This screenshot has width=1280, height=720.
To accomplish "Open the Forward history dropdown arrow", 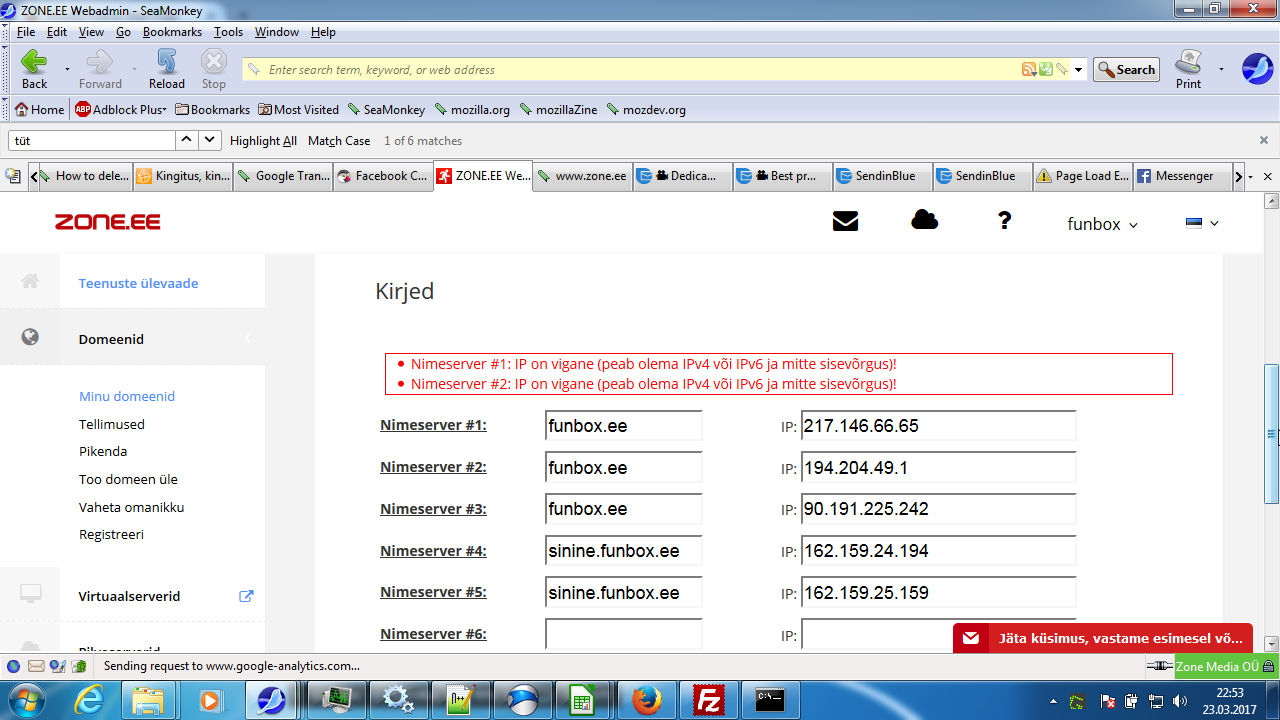I will 133,69.
